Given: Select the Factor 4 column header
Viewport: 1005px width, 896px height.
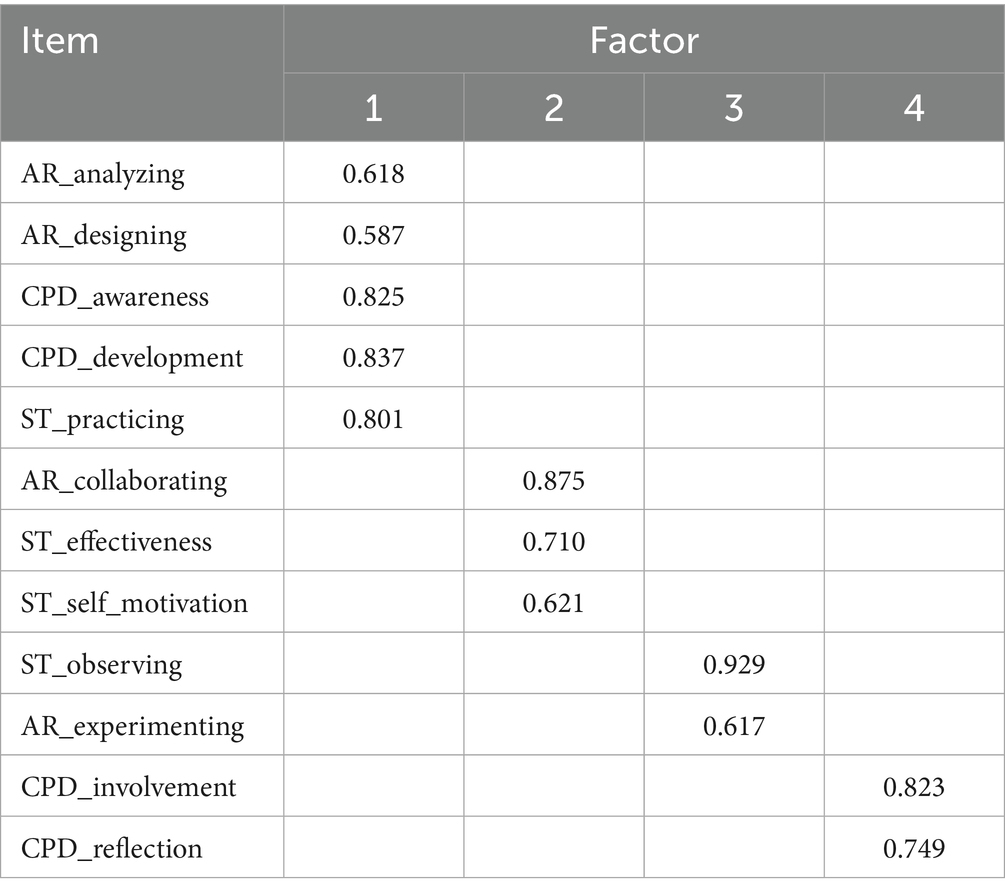Looking at the screenshot, I should click(x=913, y=108).
